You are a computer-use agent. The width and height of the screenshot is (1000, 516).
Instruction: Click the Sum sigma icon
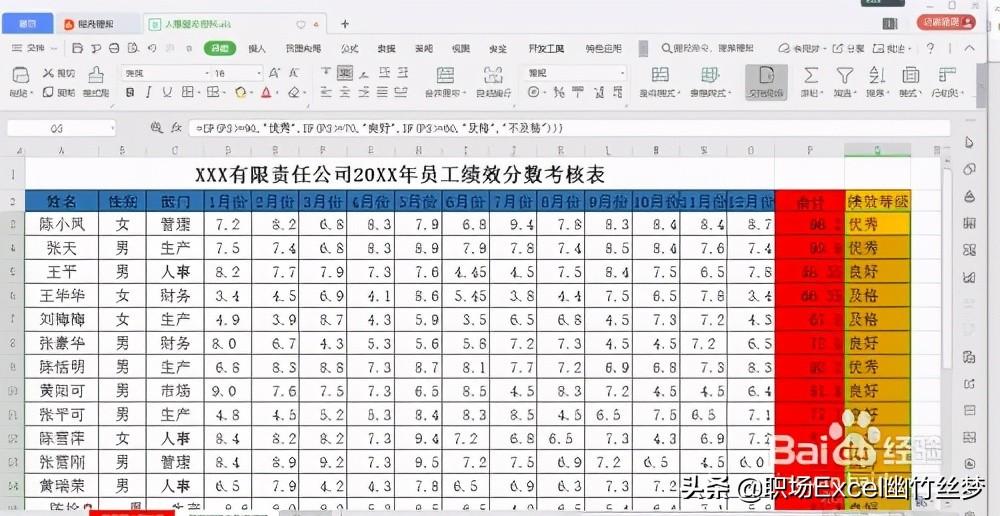tap(811, 75)
